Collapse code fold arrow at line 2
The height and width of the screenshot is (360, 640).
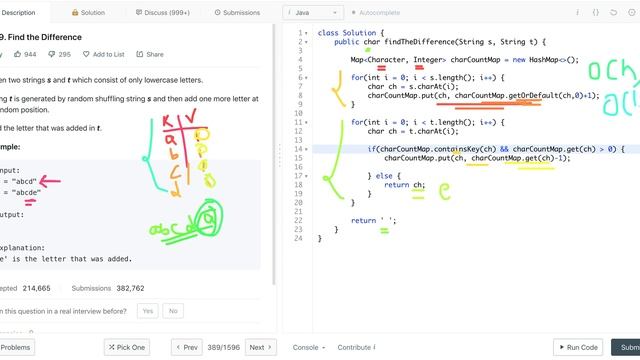pos(306,42)
